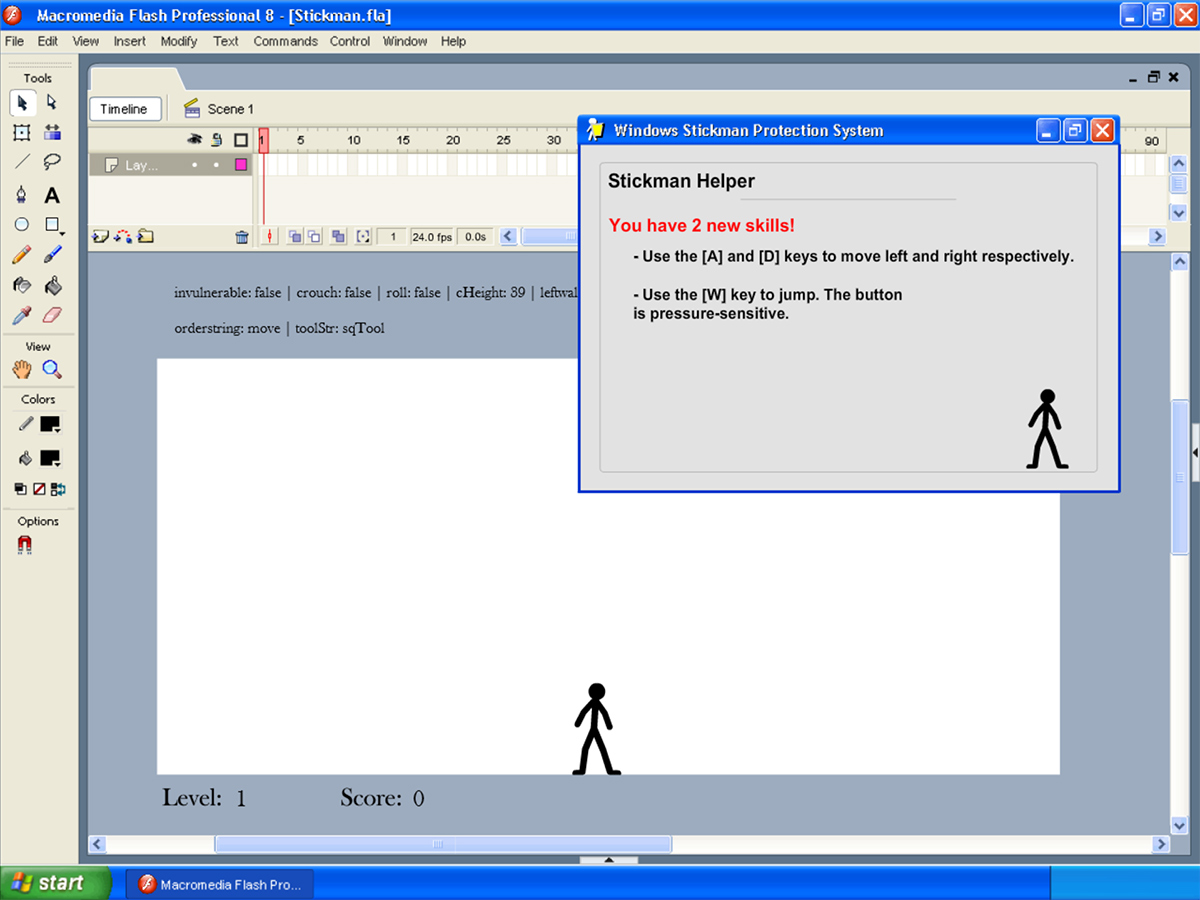Toggle lock dot for the Lay... layer
Image resolution: width=1200 pixels, height=900 pixels.
(216, 165)
